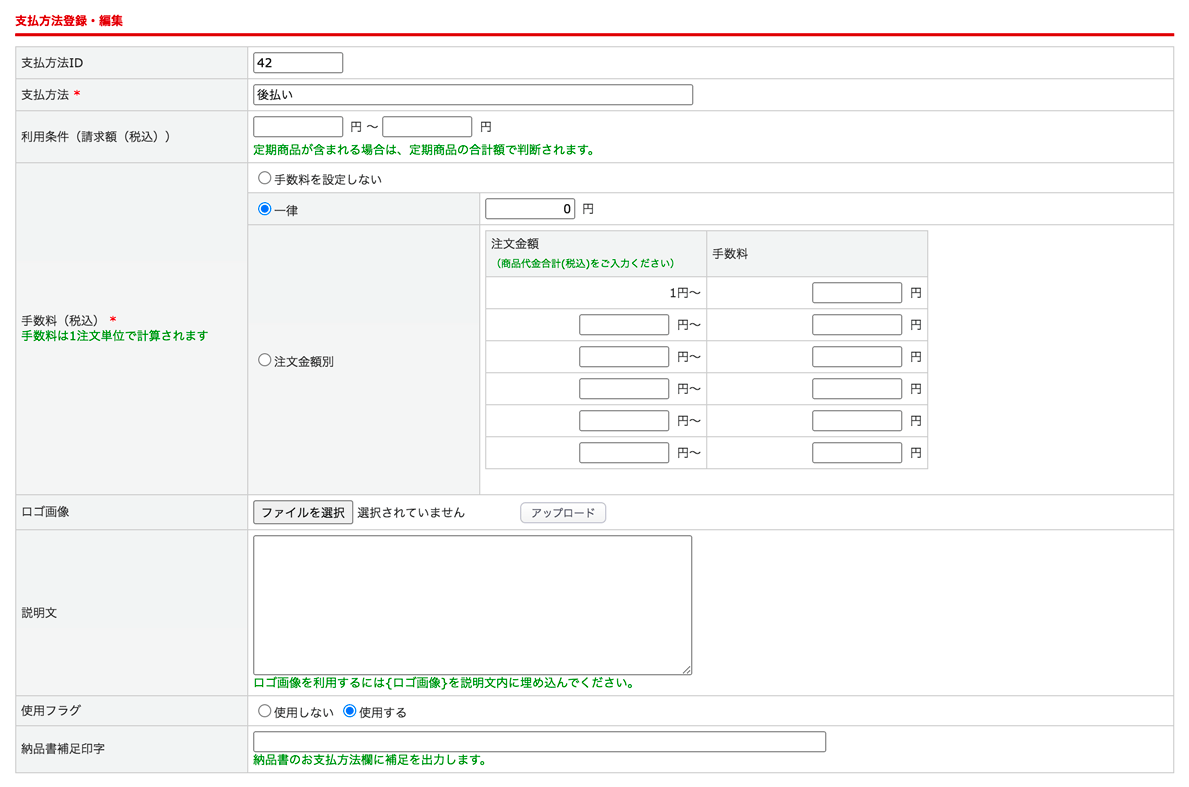Viewport: 1189px width, 787px height.
Task: Set usage flag to 使用する
Action: click(x=350, y=712)
